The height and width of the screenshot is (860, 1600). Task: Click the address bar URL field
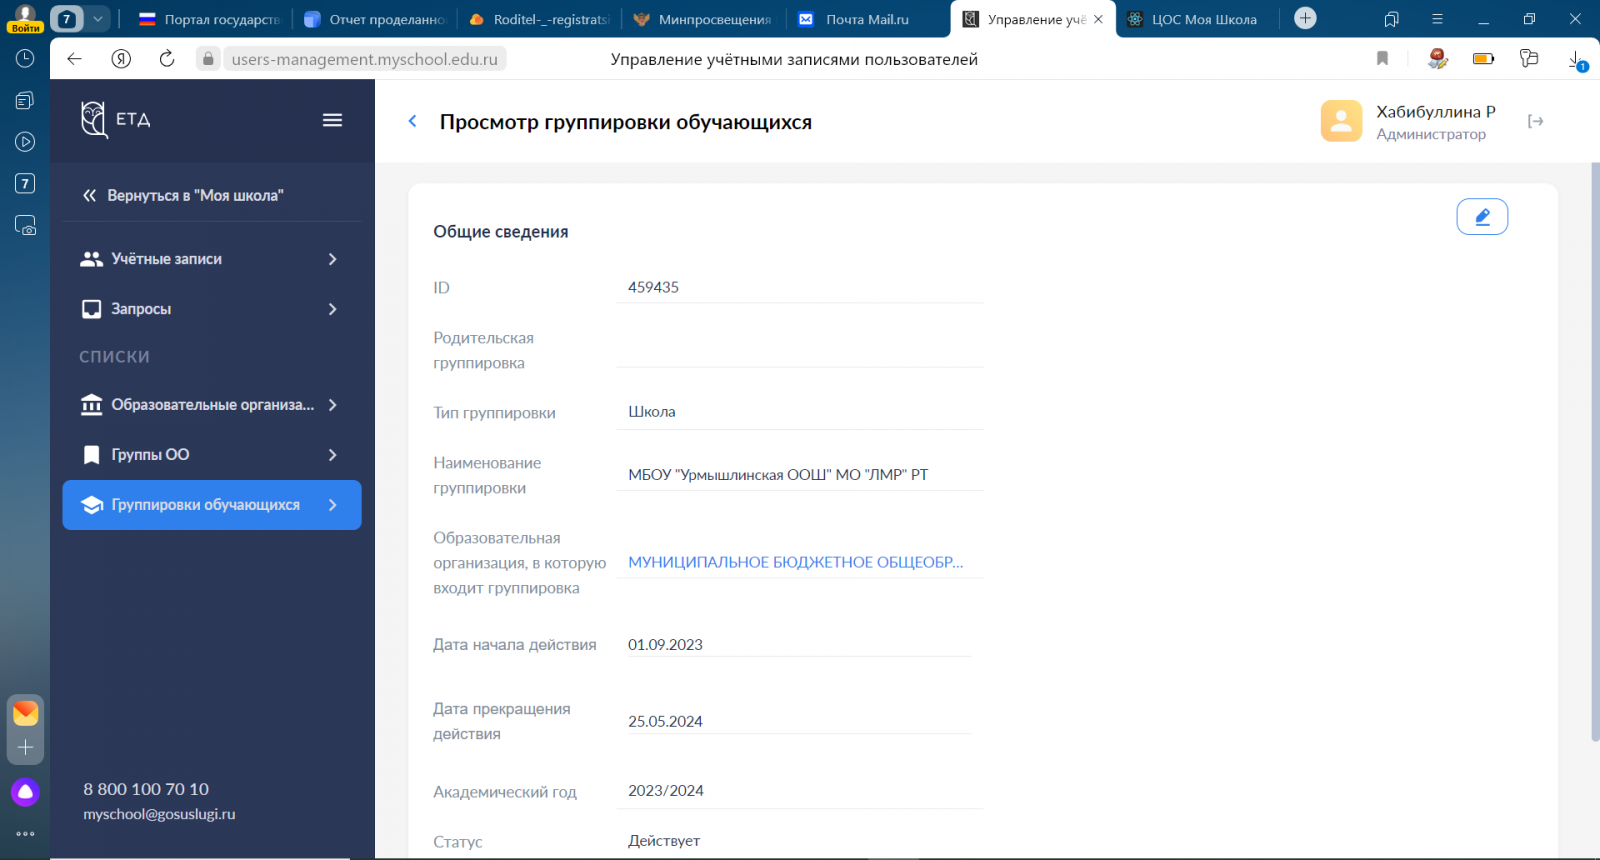(364, 59)
